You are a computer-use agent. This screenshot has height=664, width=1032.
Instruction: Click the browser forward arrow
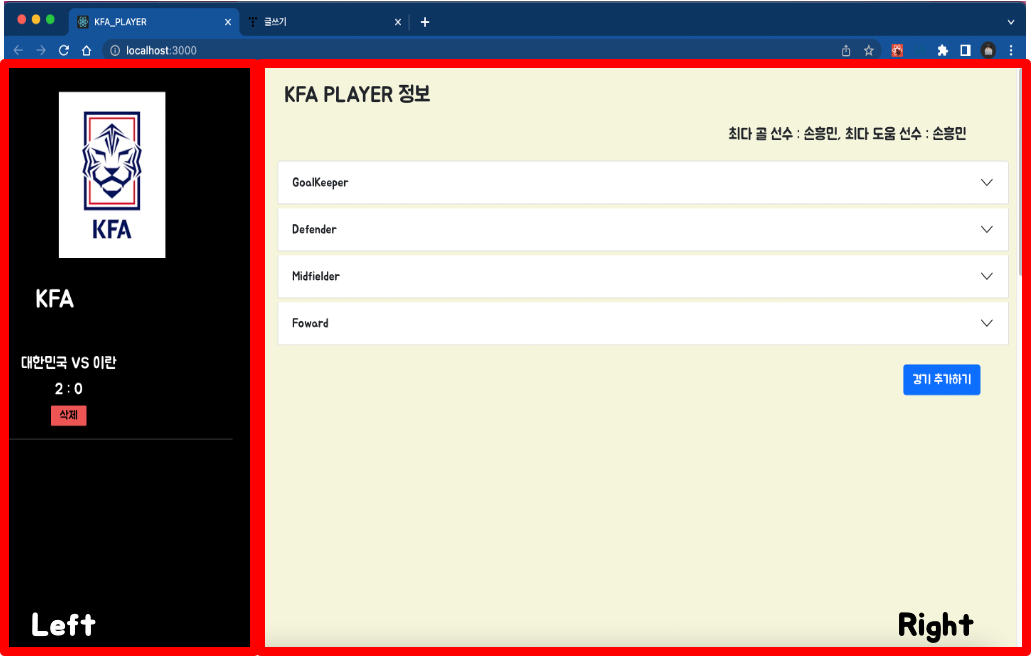click(41, 50)
